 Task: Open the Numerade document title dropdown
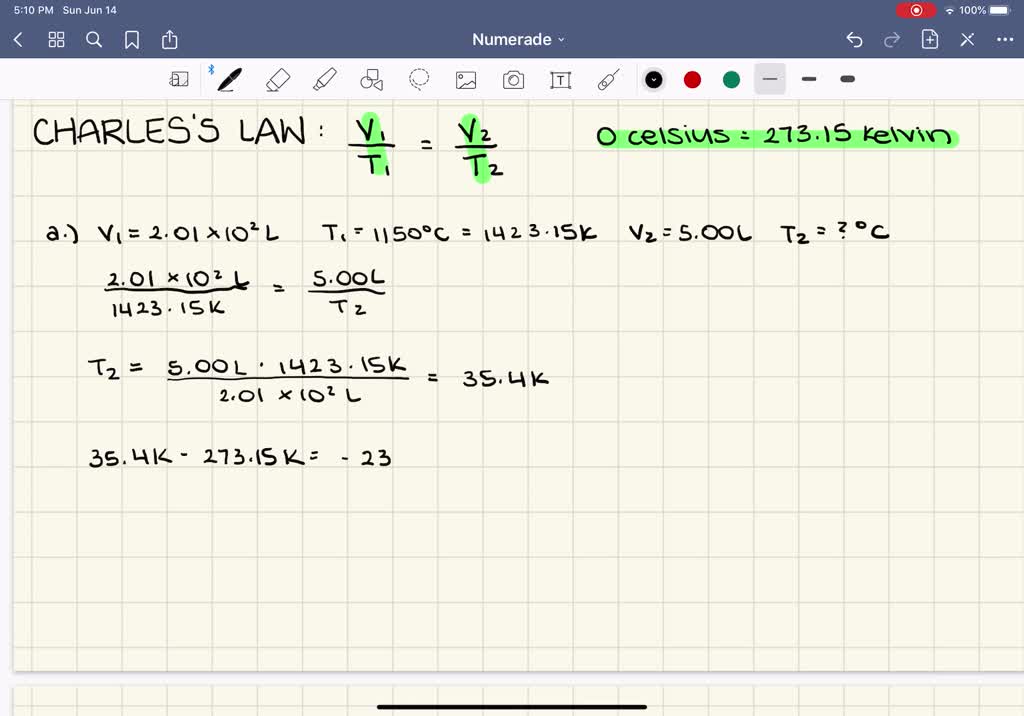(x=518, y=39)
